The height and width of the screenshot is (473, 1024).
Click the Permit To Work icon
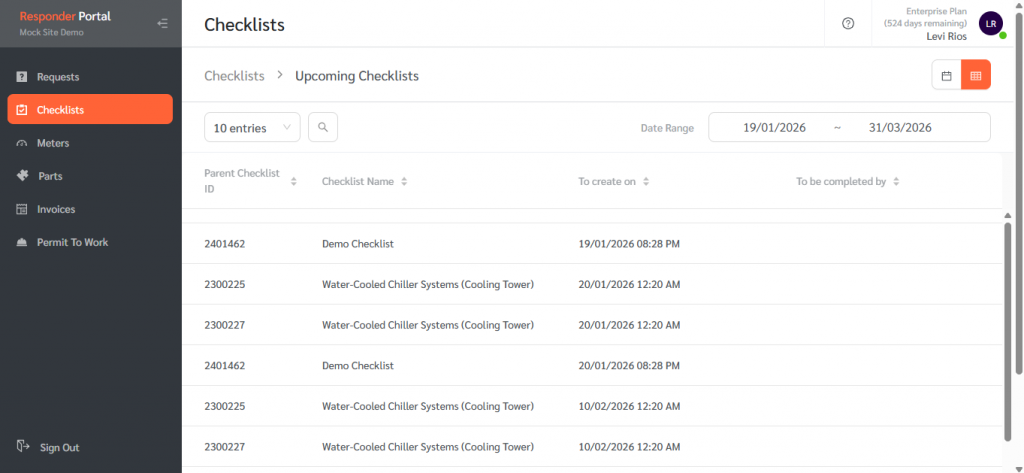coord(22,242)
